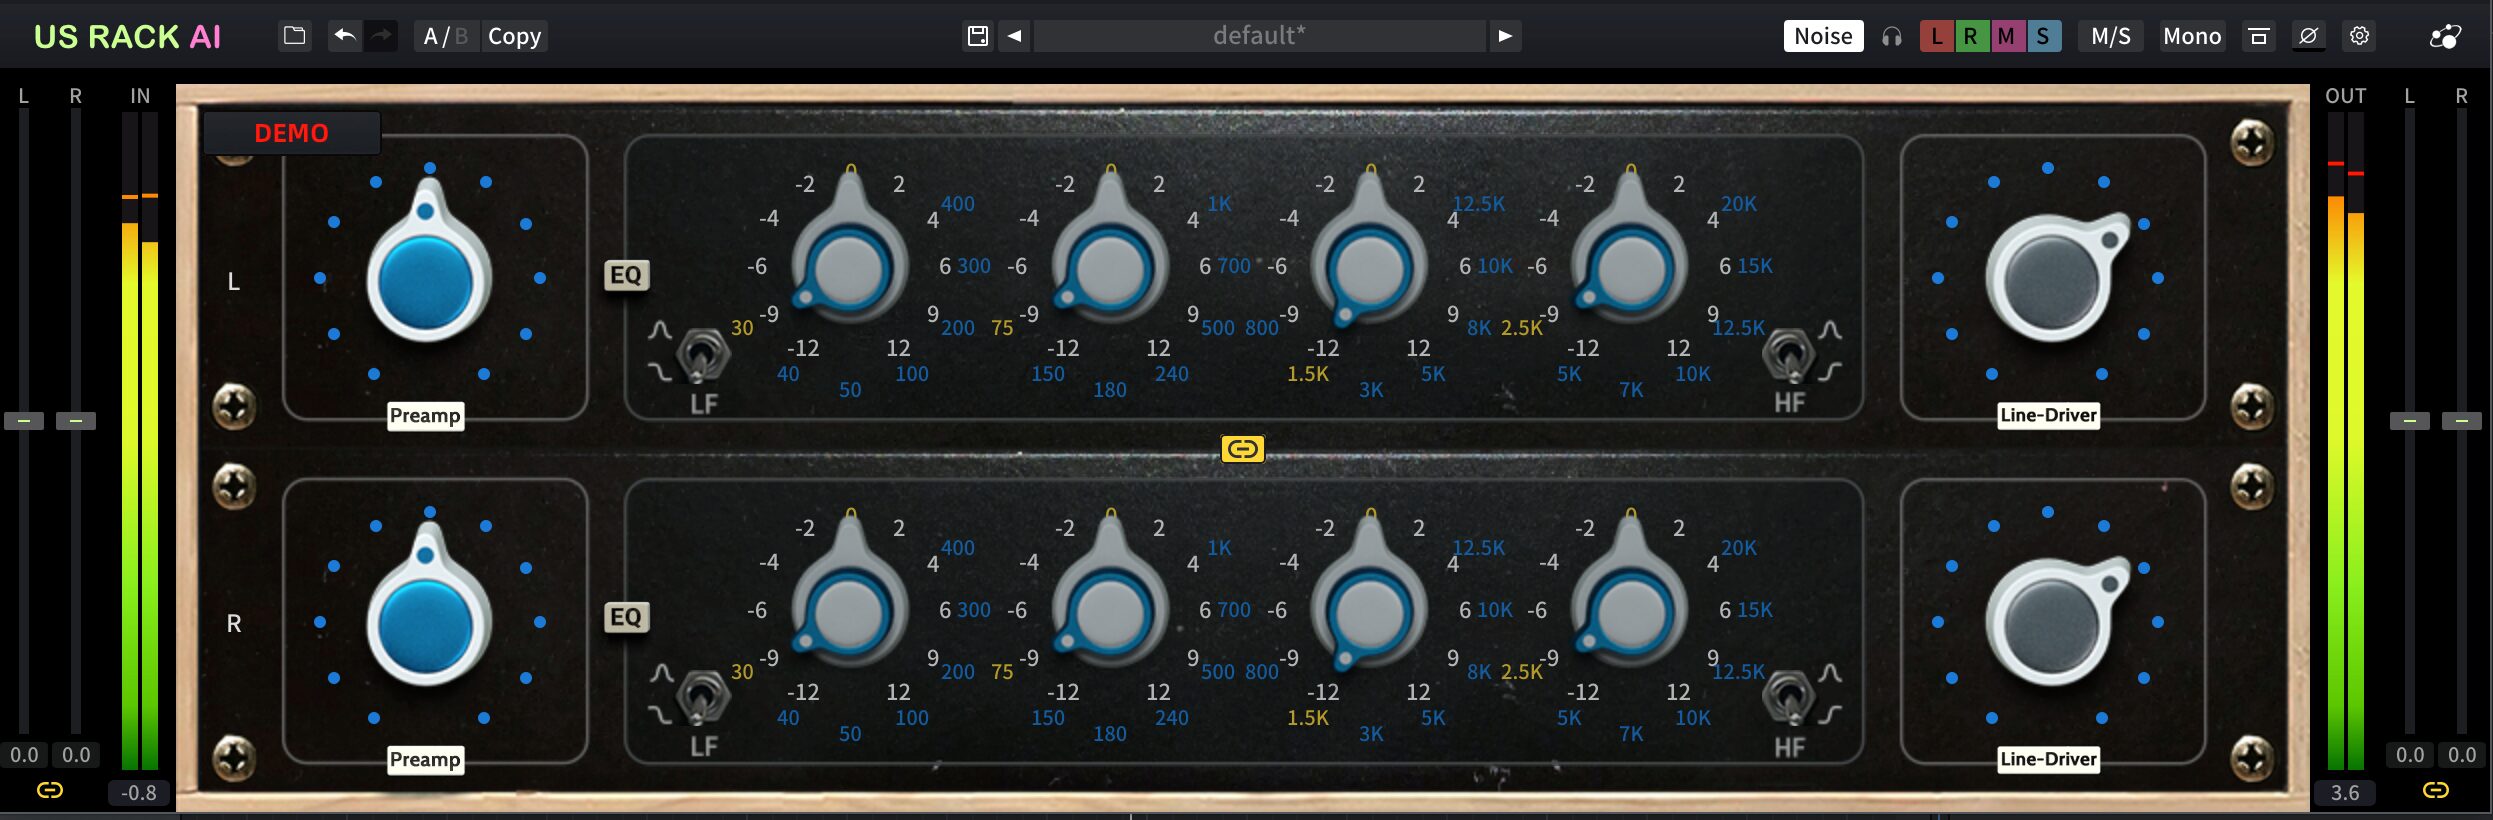The height and width of the screenshot is (820, 2493).
Task: Solo the L channel
Action: point(1937,36)
